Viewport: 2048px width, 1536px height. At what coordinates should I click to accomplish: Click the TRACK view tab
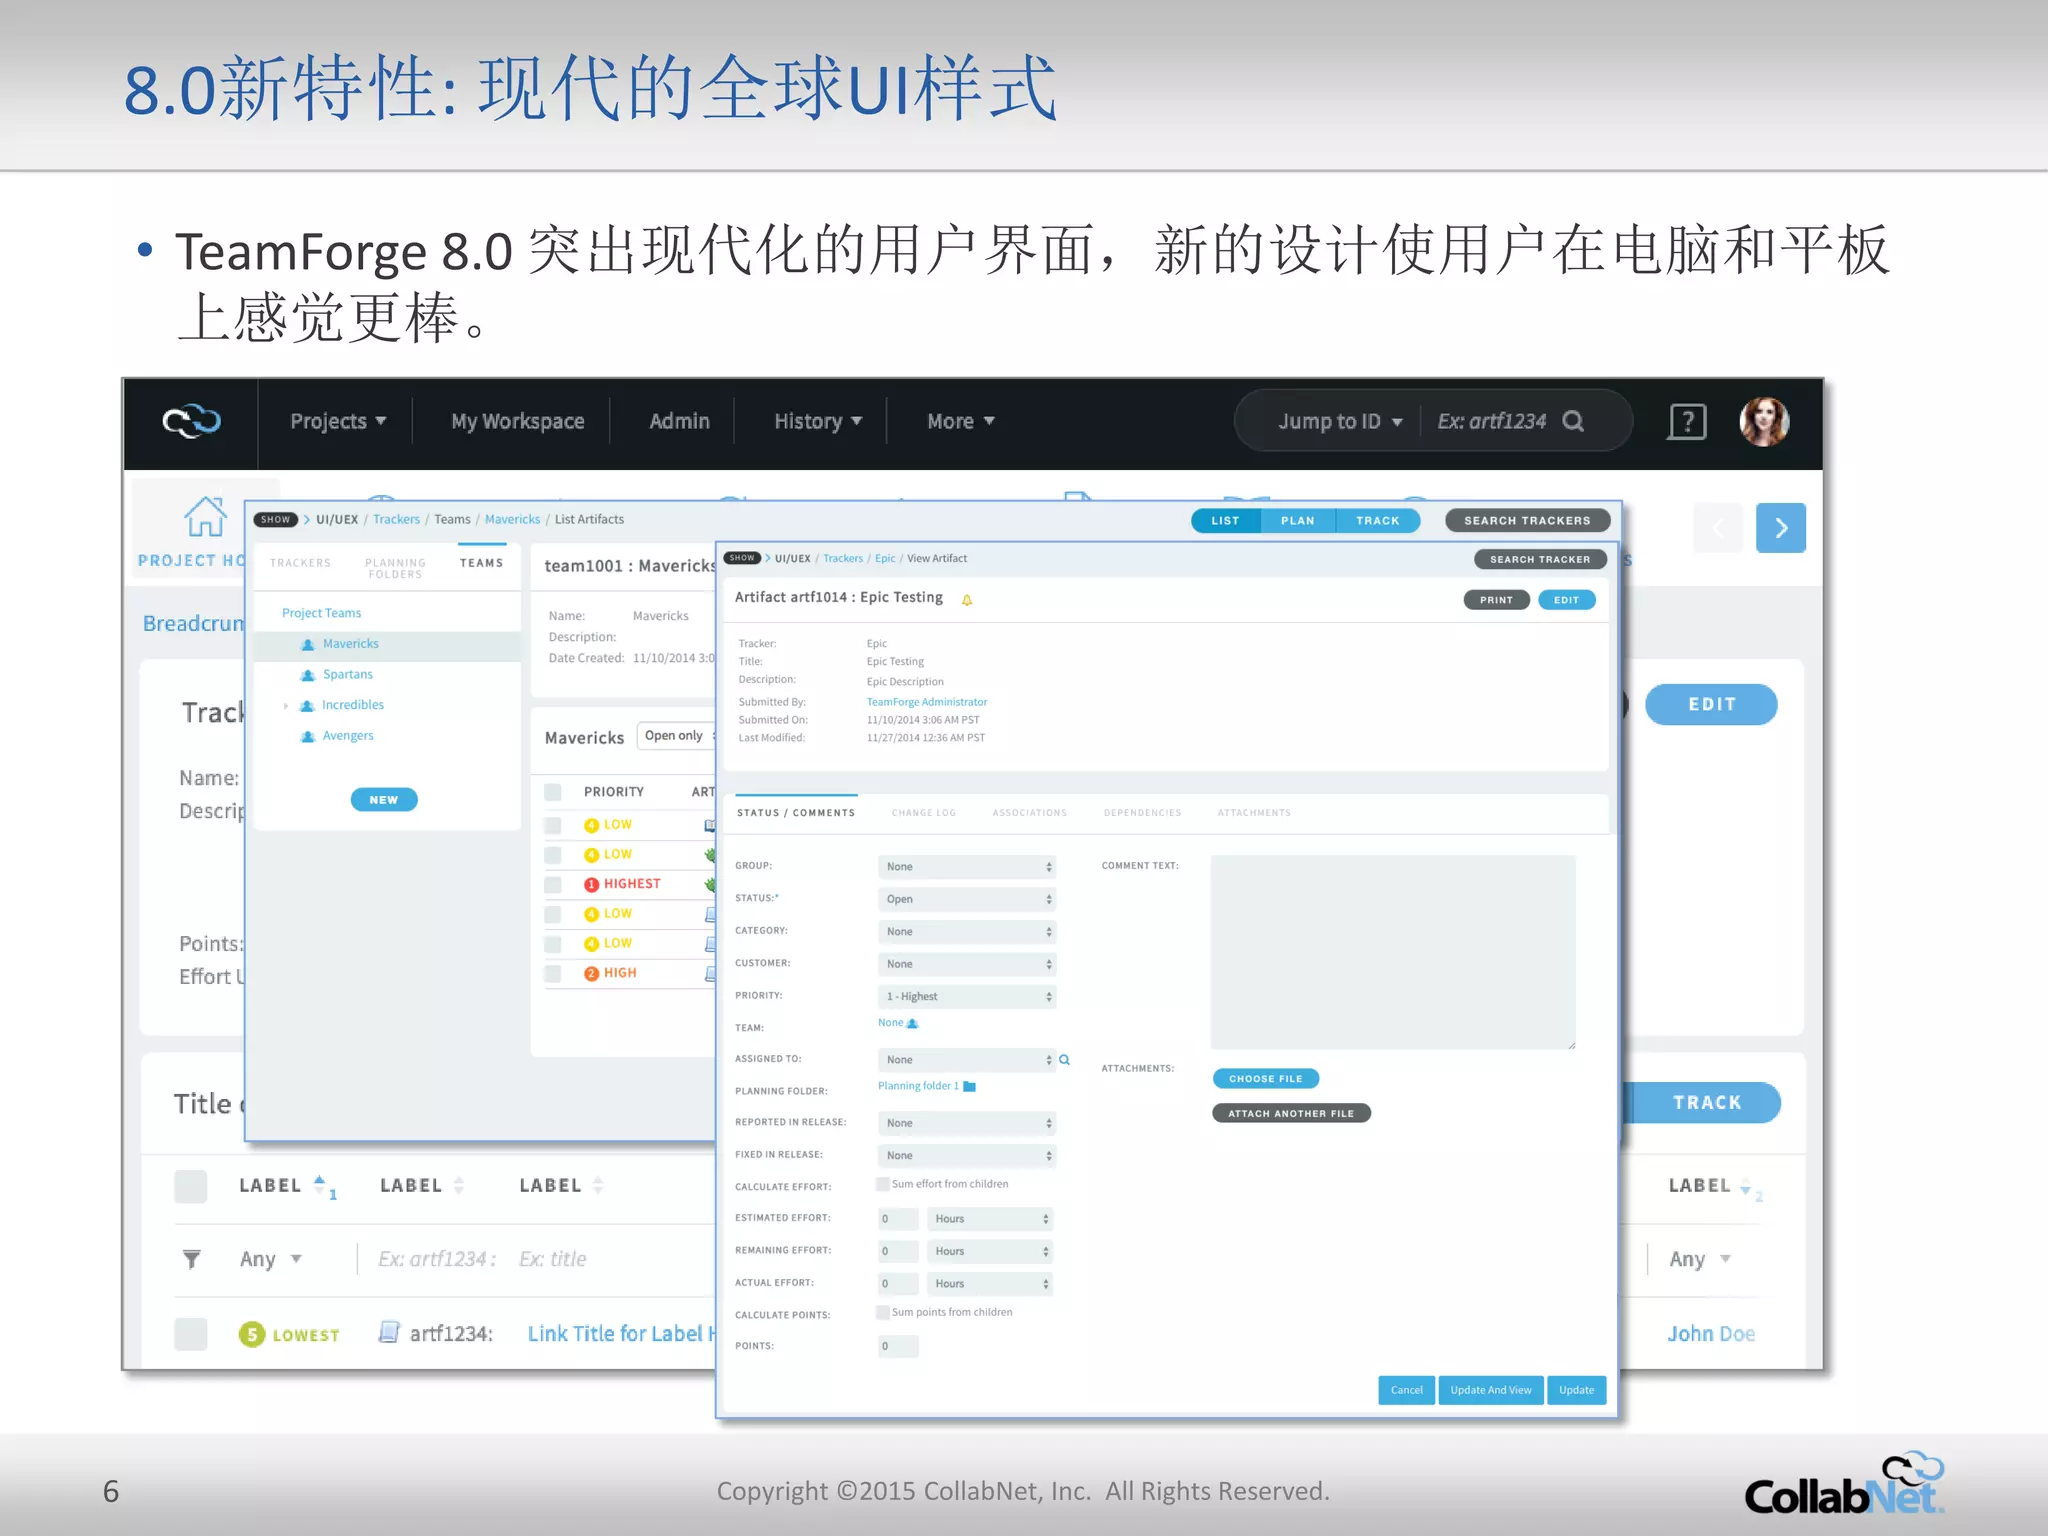pyautogui.click(x=1378, y=521)
